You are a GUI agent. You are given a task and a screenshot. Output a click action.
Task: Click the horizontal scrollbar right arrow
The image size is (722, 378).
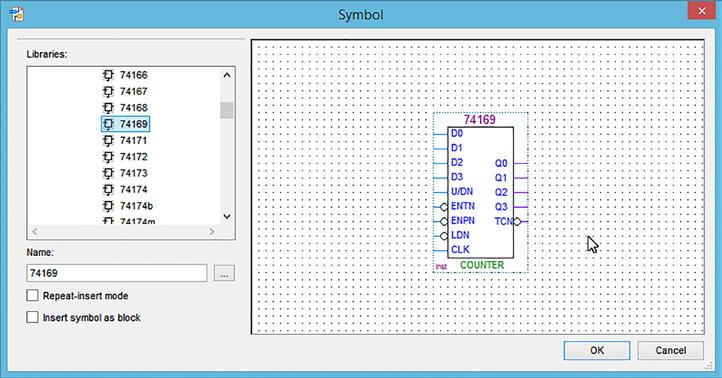point(212,231)
